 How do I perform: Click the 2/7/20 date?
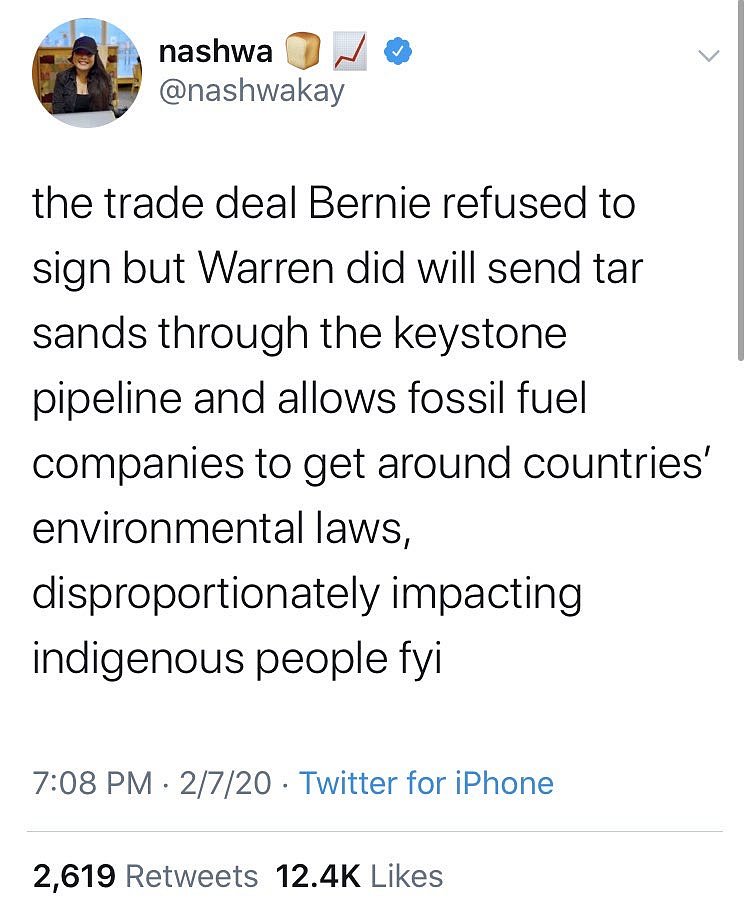(226, 782)
